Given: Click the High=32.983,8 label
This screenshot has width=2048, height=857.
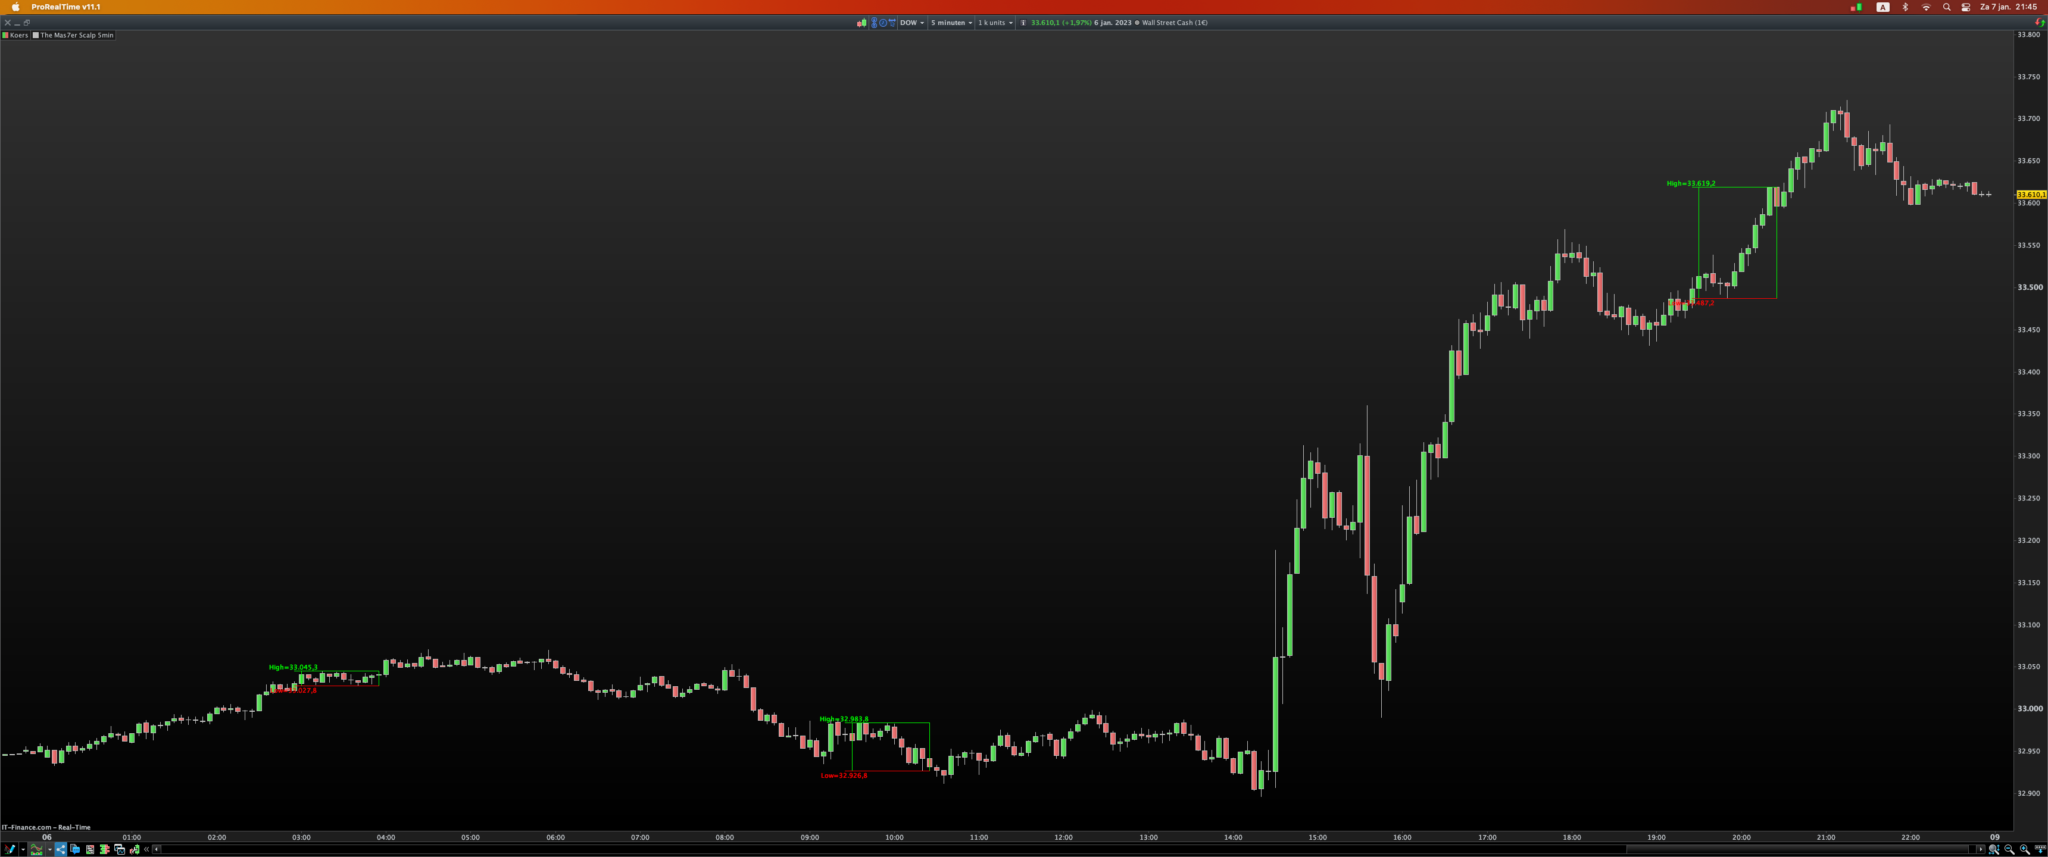Looking at the screenshot, I should click(x=844, y=719).
